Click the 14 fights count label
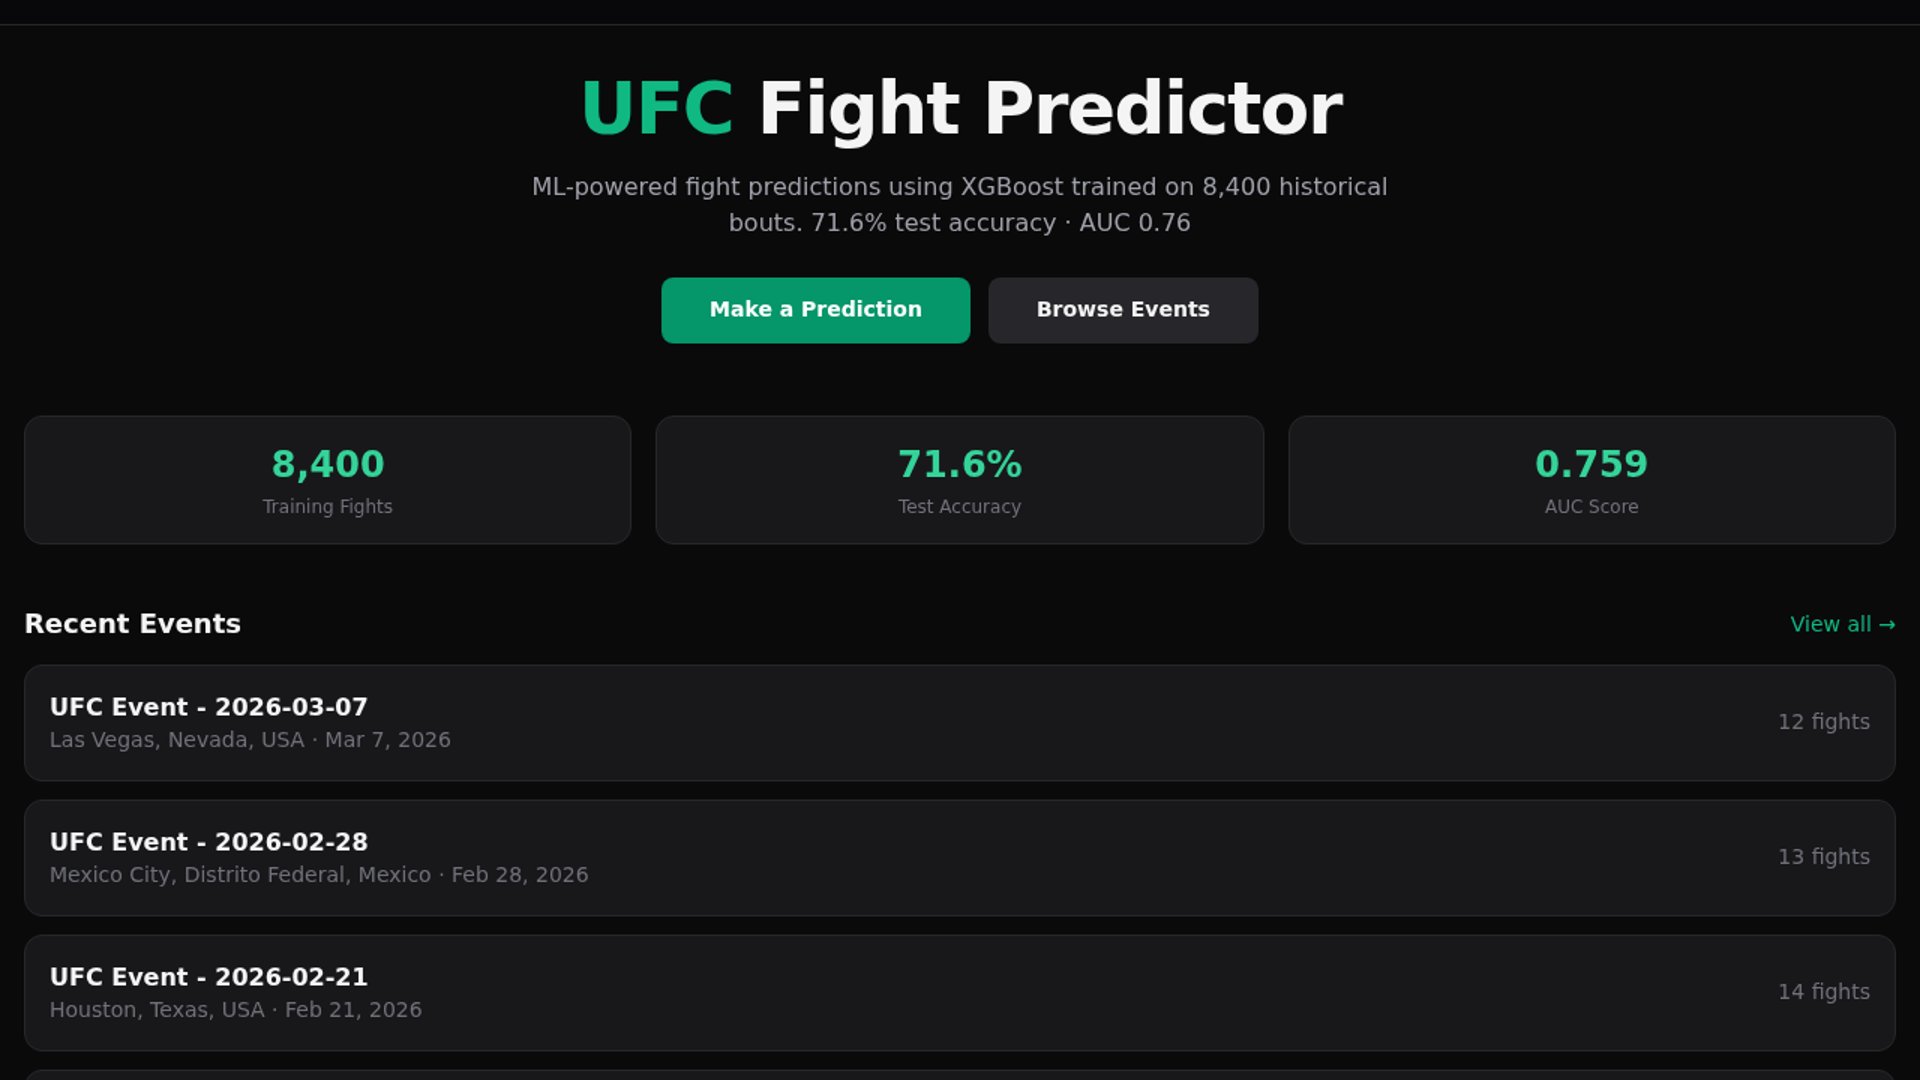Screen dimensions: 1920x1080 (1823, 992)
